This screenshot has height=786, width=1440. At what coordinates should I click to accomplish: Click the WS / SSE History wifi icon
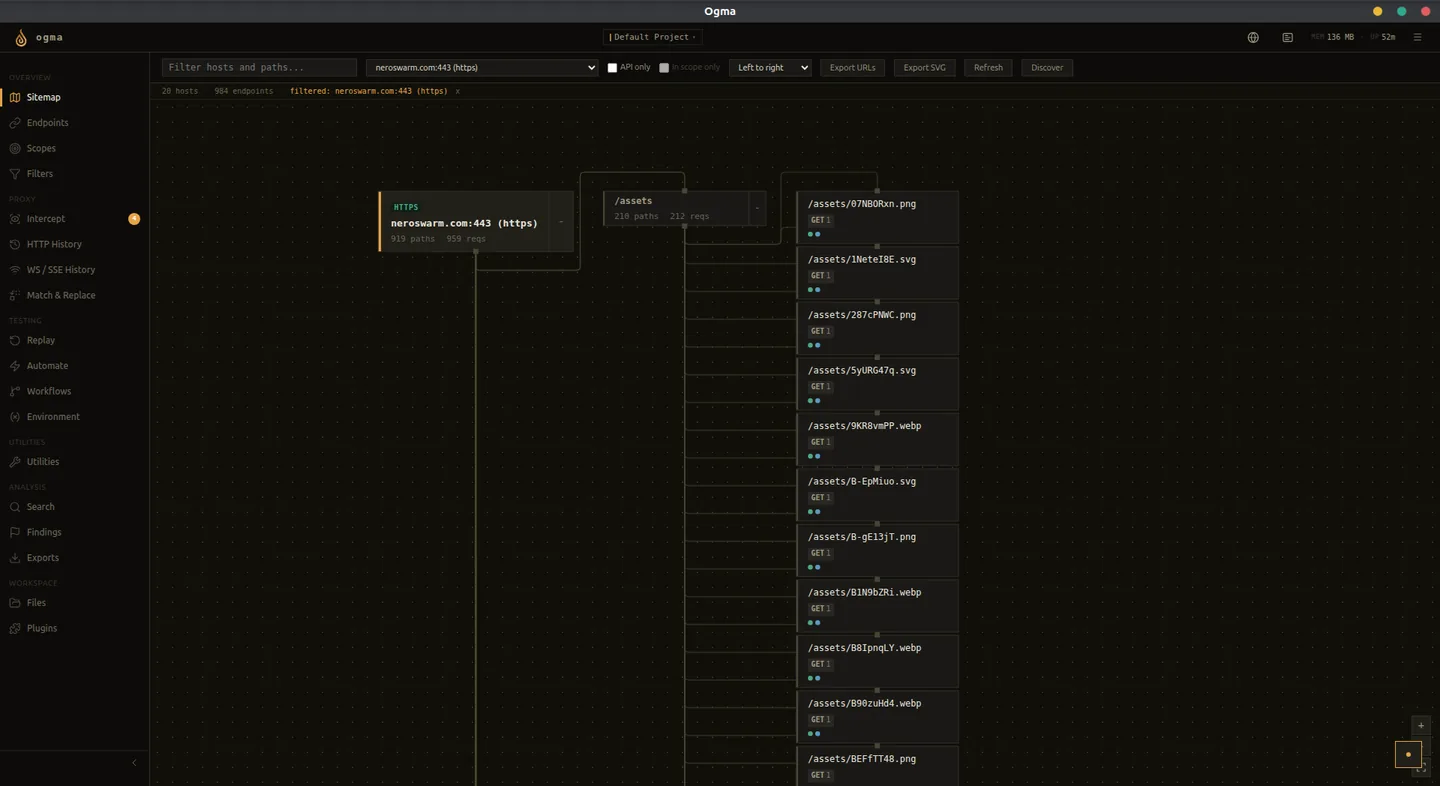(15, 270)
